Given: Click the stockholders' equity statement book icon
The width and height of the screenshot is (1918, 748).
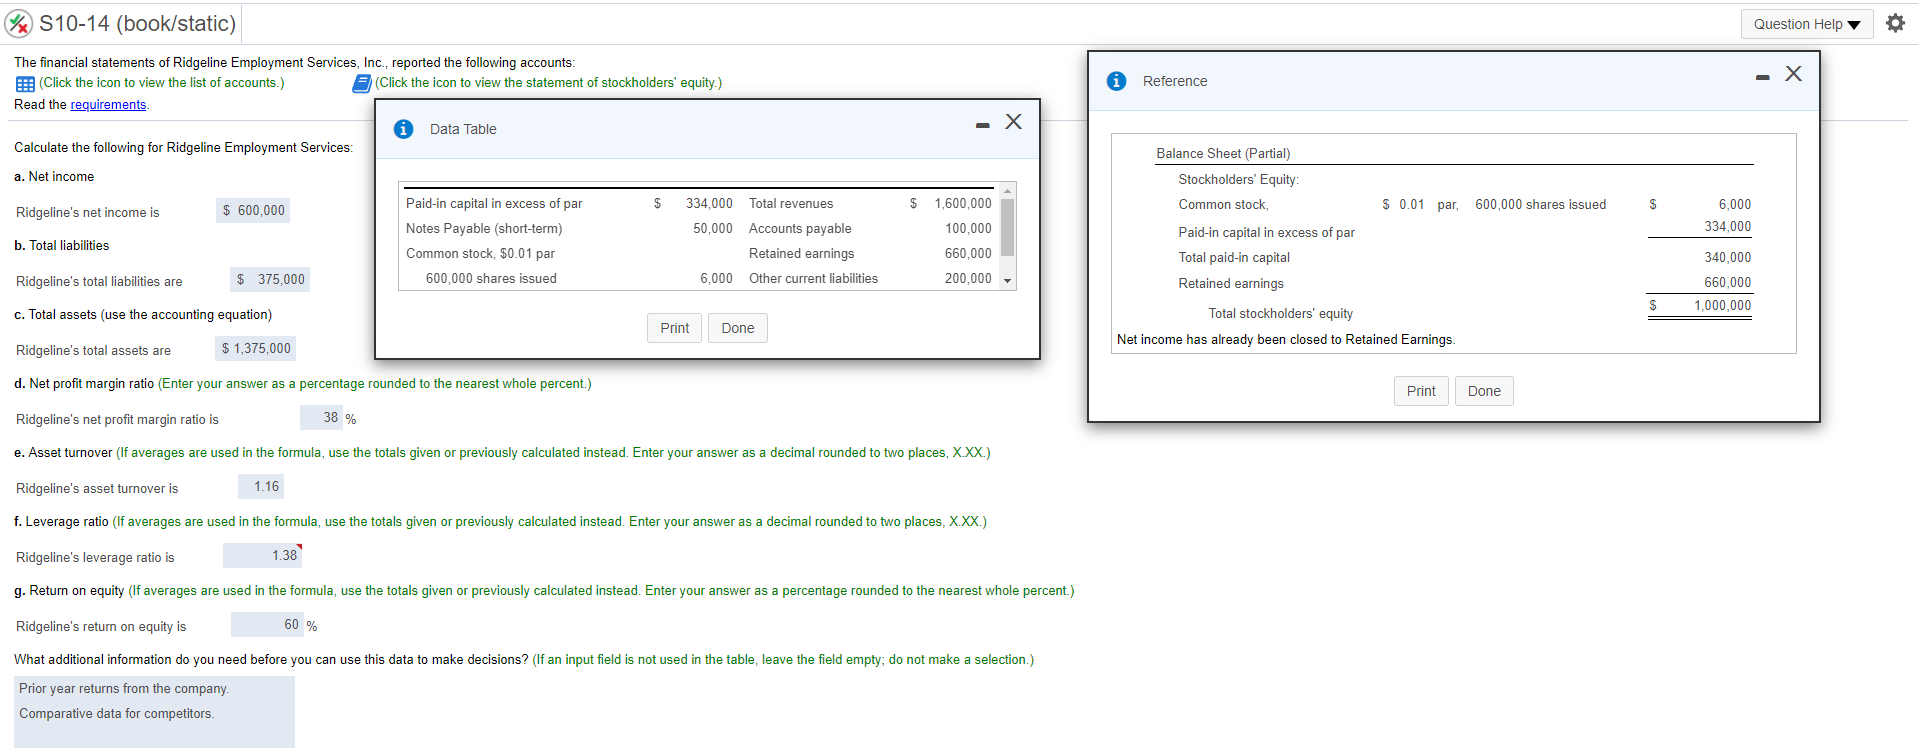Looking at the screenshot, I should 362,84.
